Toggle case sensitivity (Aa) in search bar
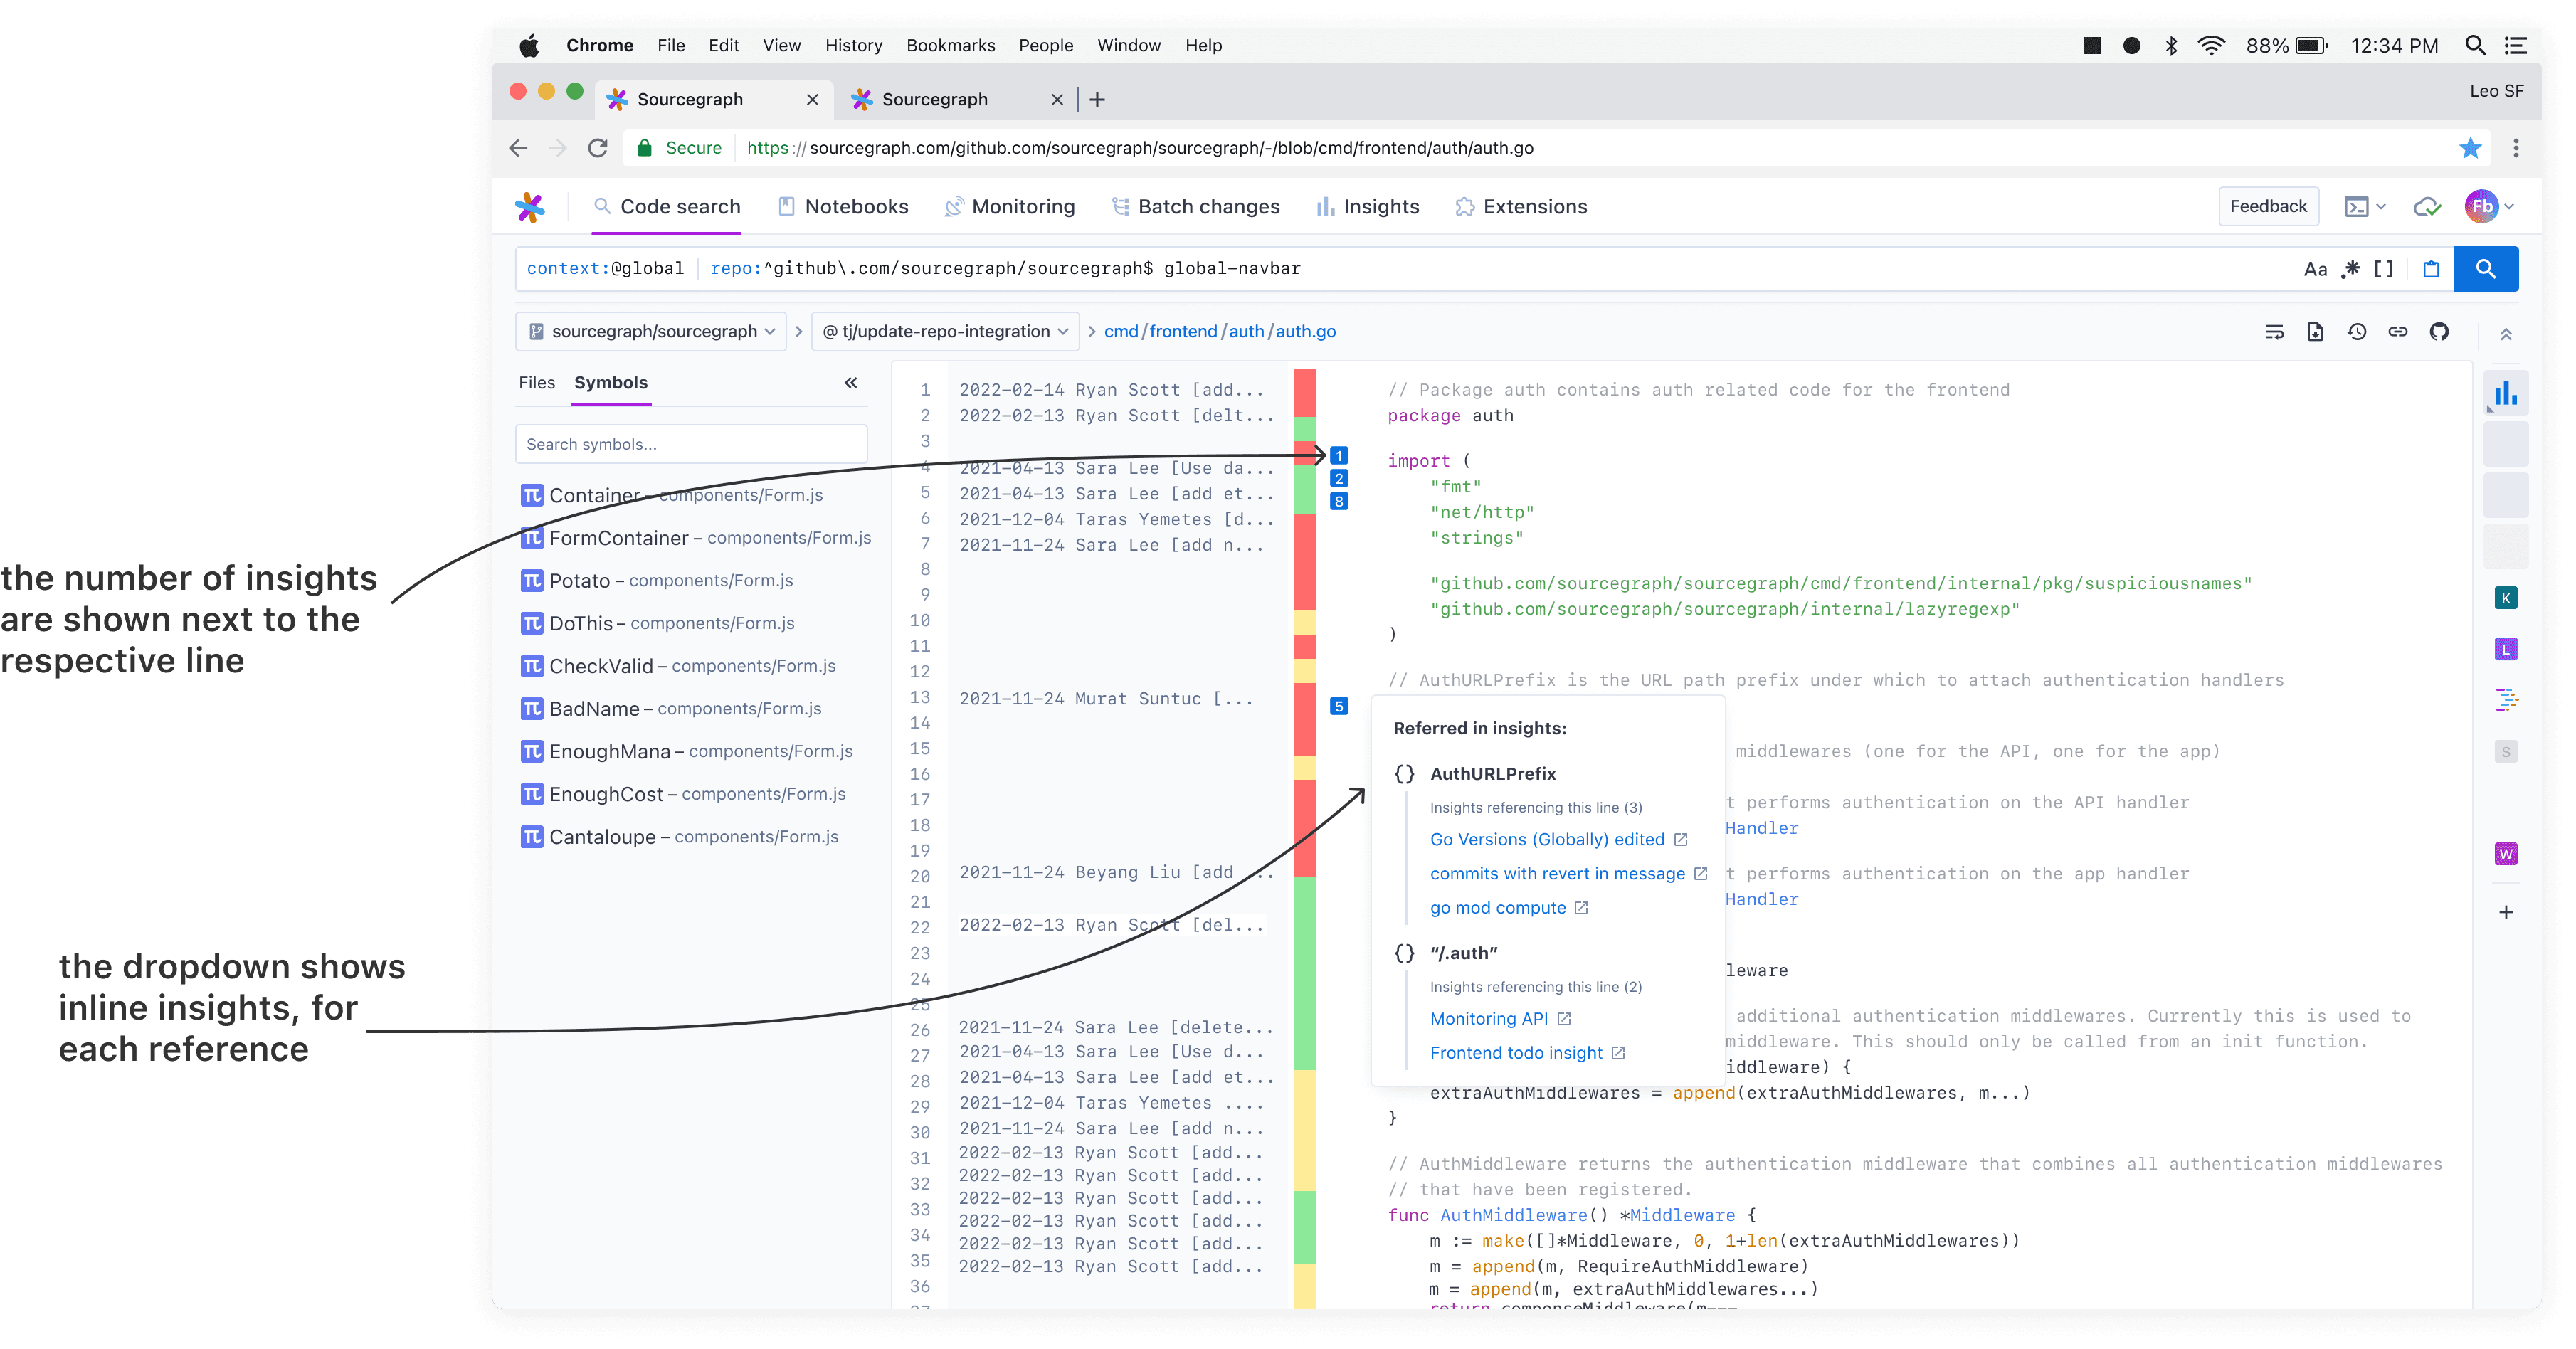2576x1349 pixels. point(2315,269)
